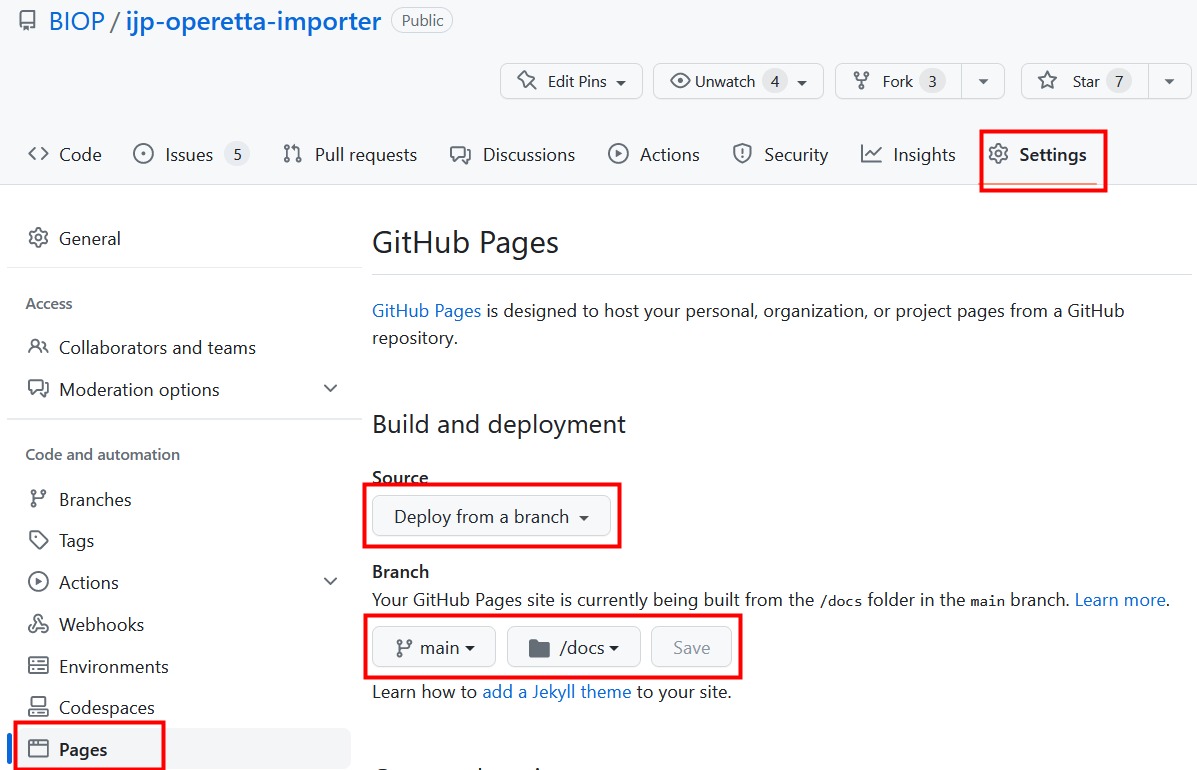Click the Unwatch button
The image size is (1197, 770).
(738, 81)
